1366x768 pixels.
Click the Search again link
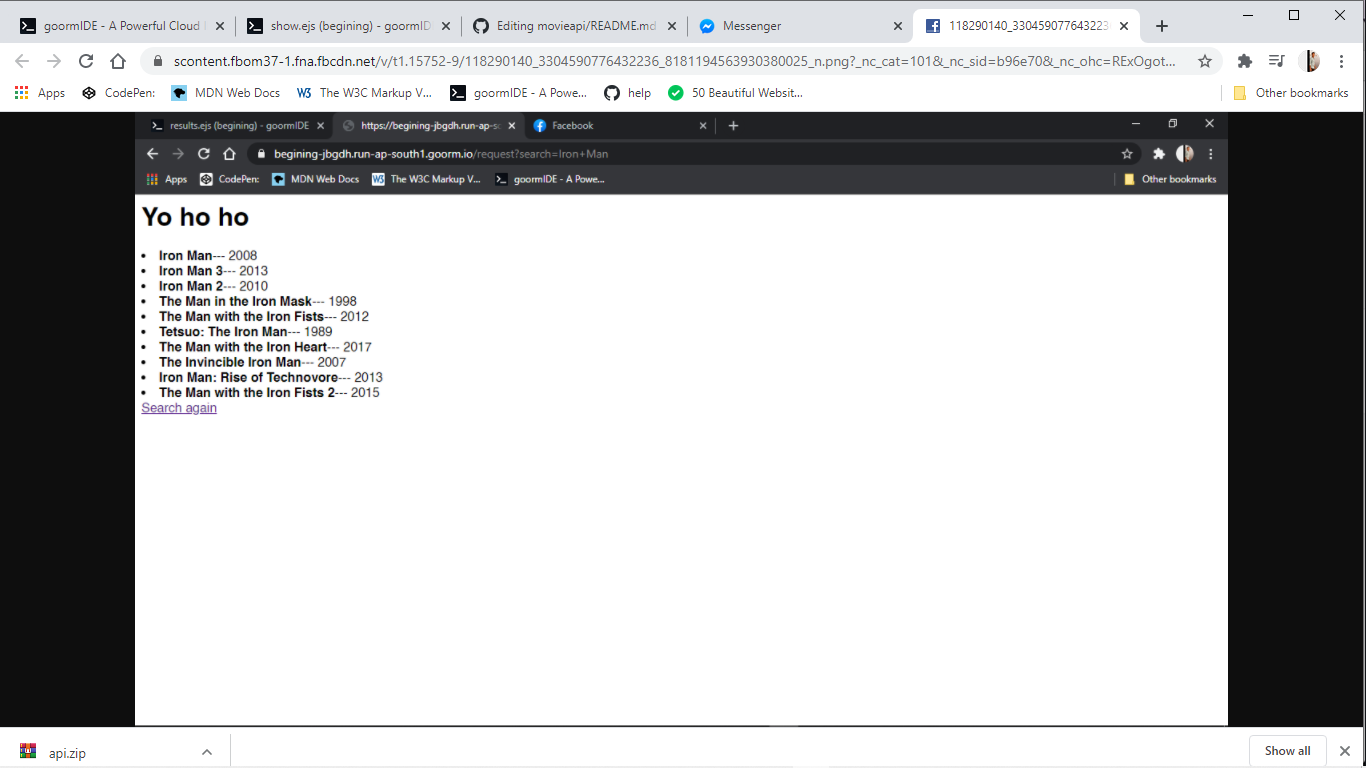178,407
